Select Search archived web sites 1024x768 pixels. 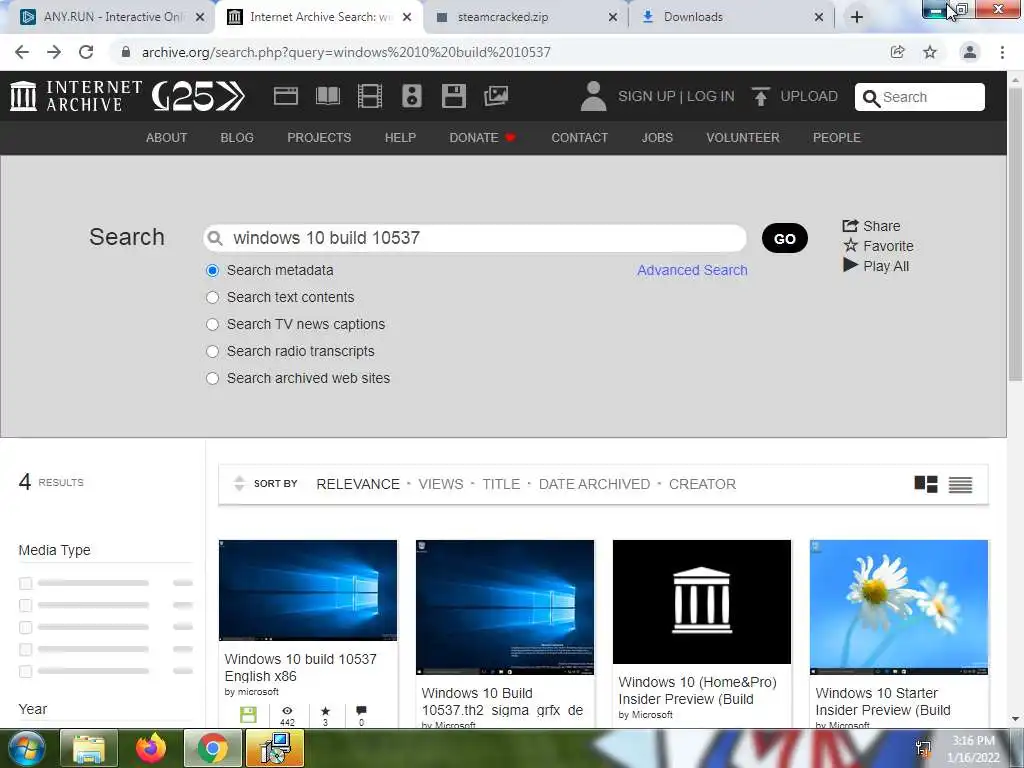212,378
